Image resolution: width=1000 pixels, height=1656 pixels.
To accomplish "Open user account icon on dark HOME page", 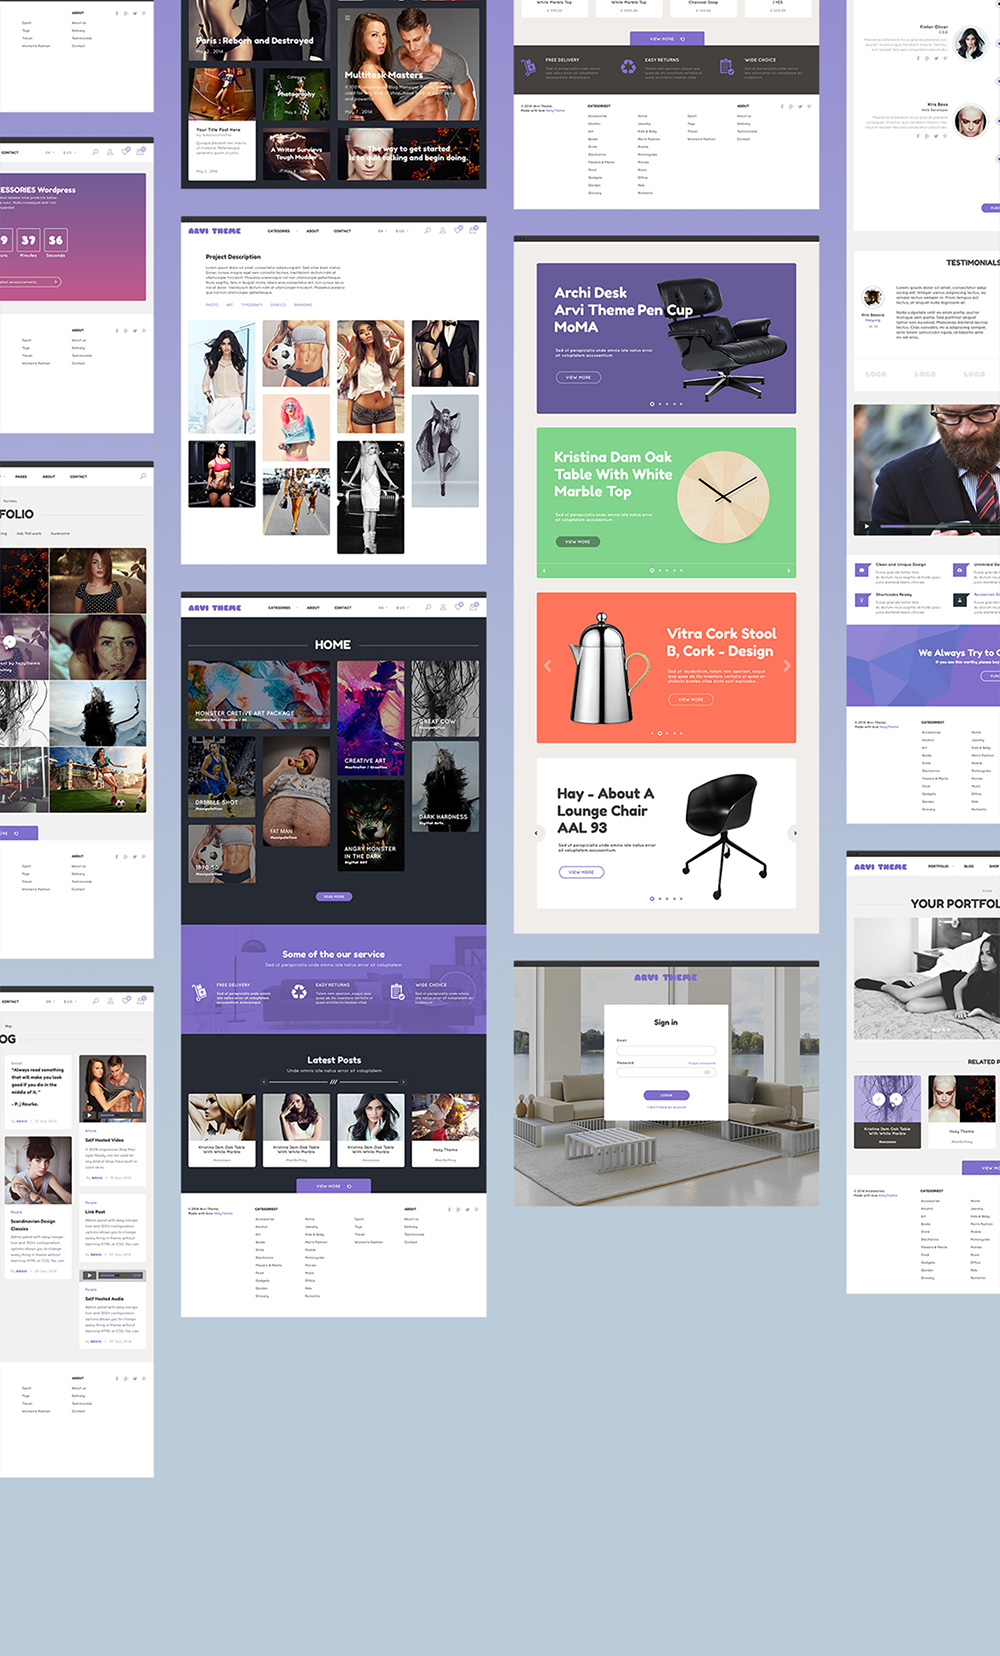I will point(442,607).
